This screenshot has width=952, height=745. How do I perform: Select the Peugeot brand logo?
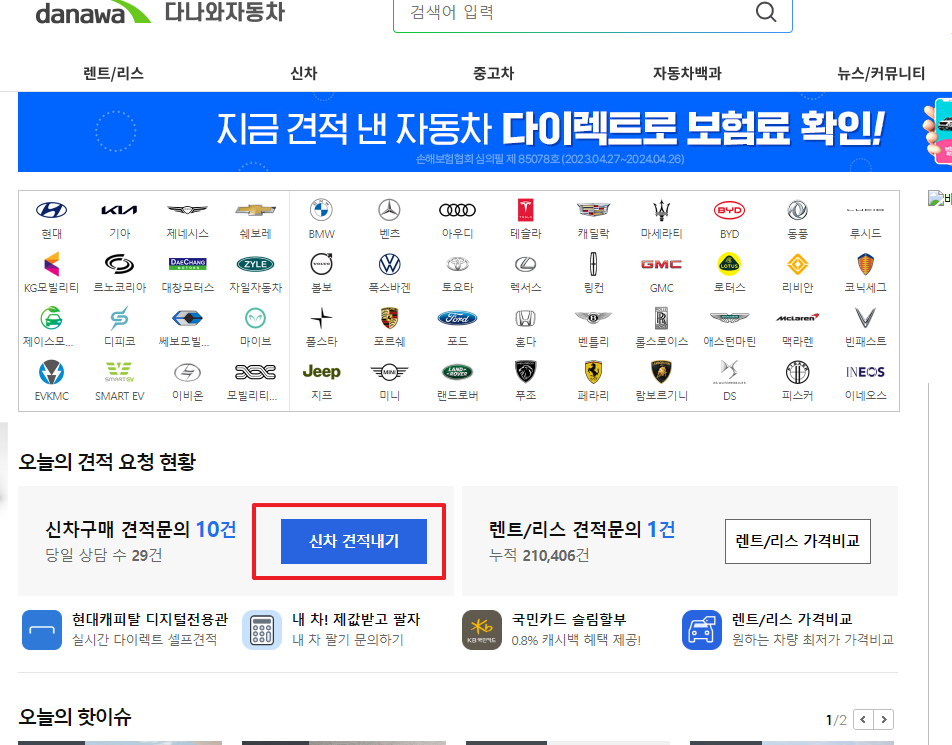pos(525,372)
